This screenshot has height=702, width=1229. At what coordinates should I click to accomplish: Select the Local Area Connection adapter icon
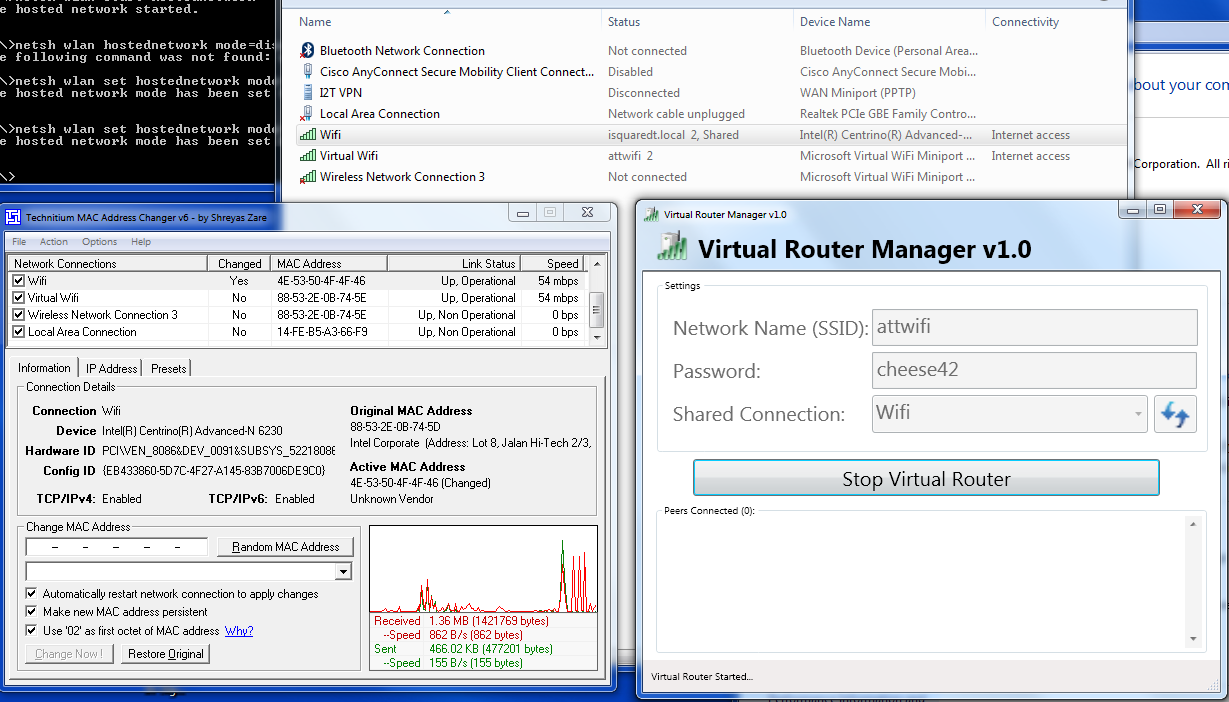[307, 114]
